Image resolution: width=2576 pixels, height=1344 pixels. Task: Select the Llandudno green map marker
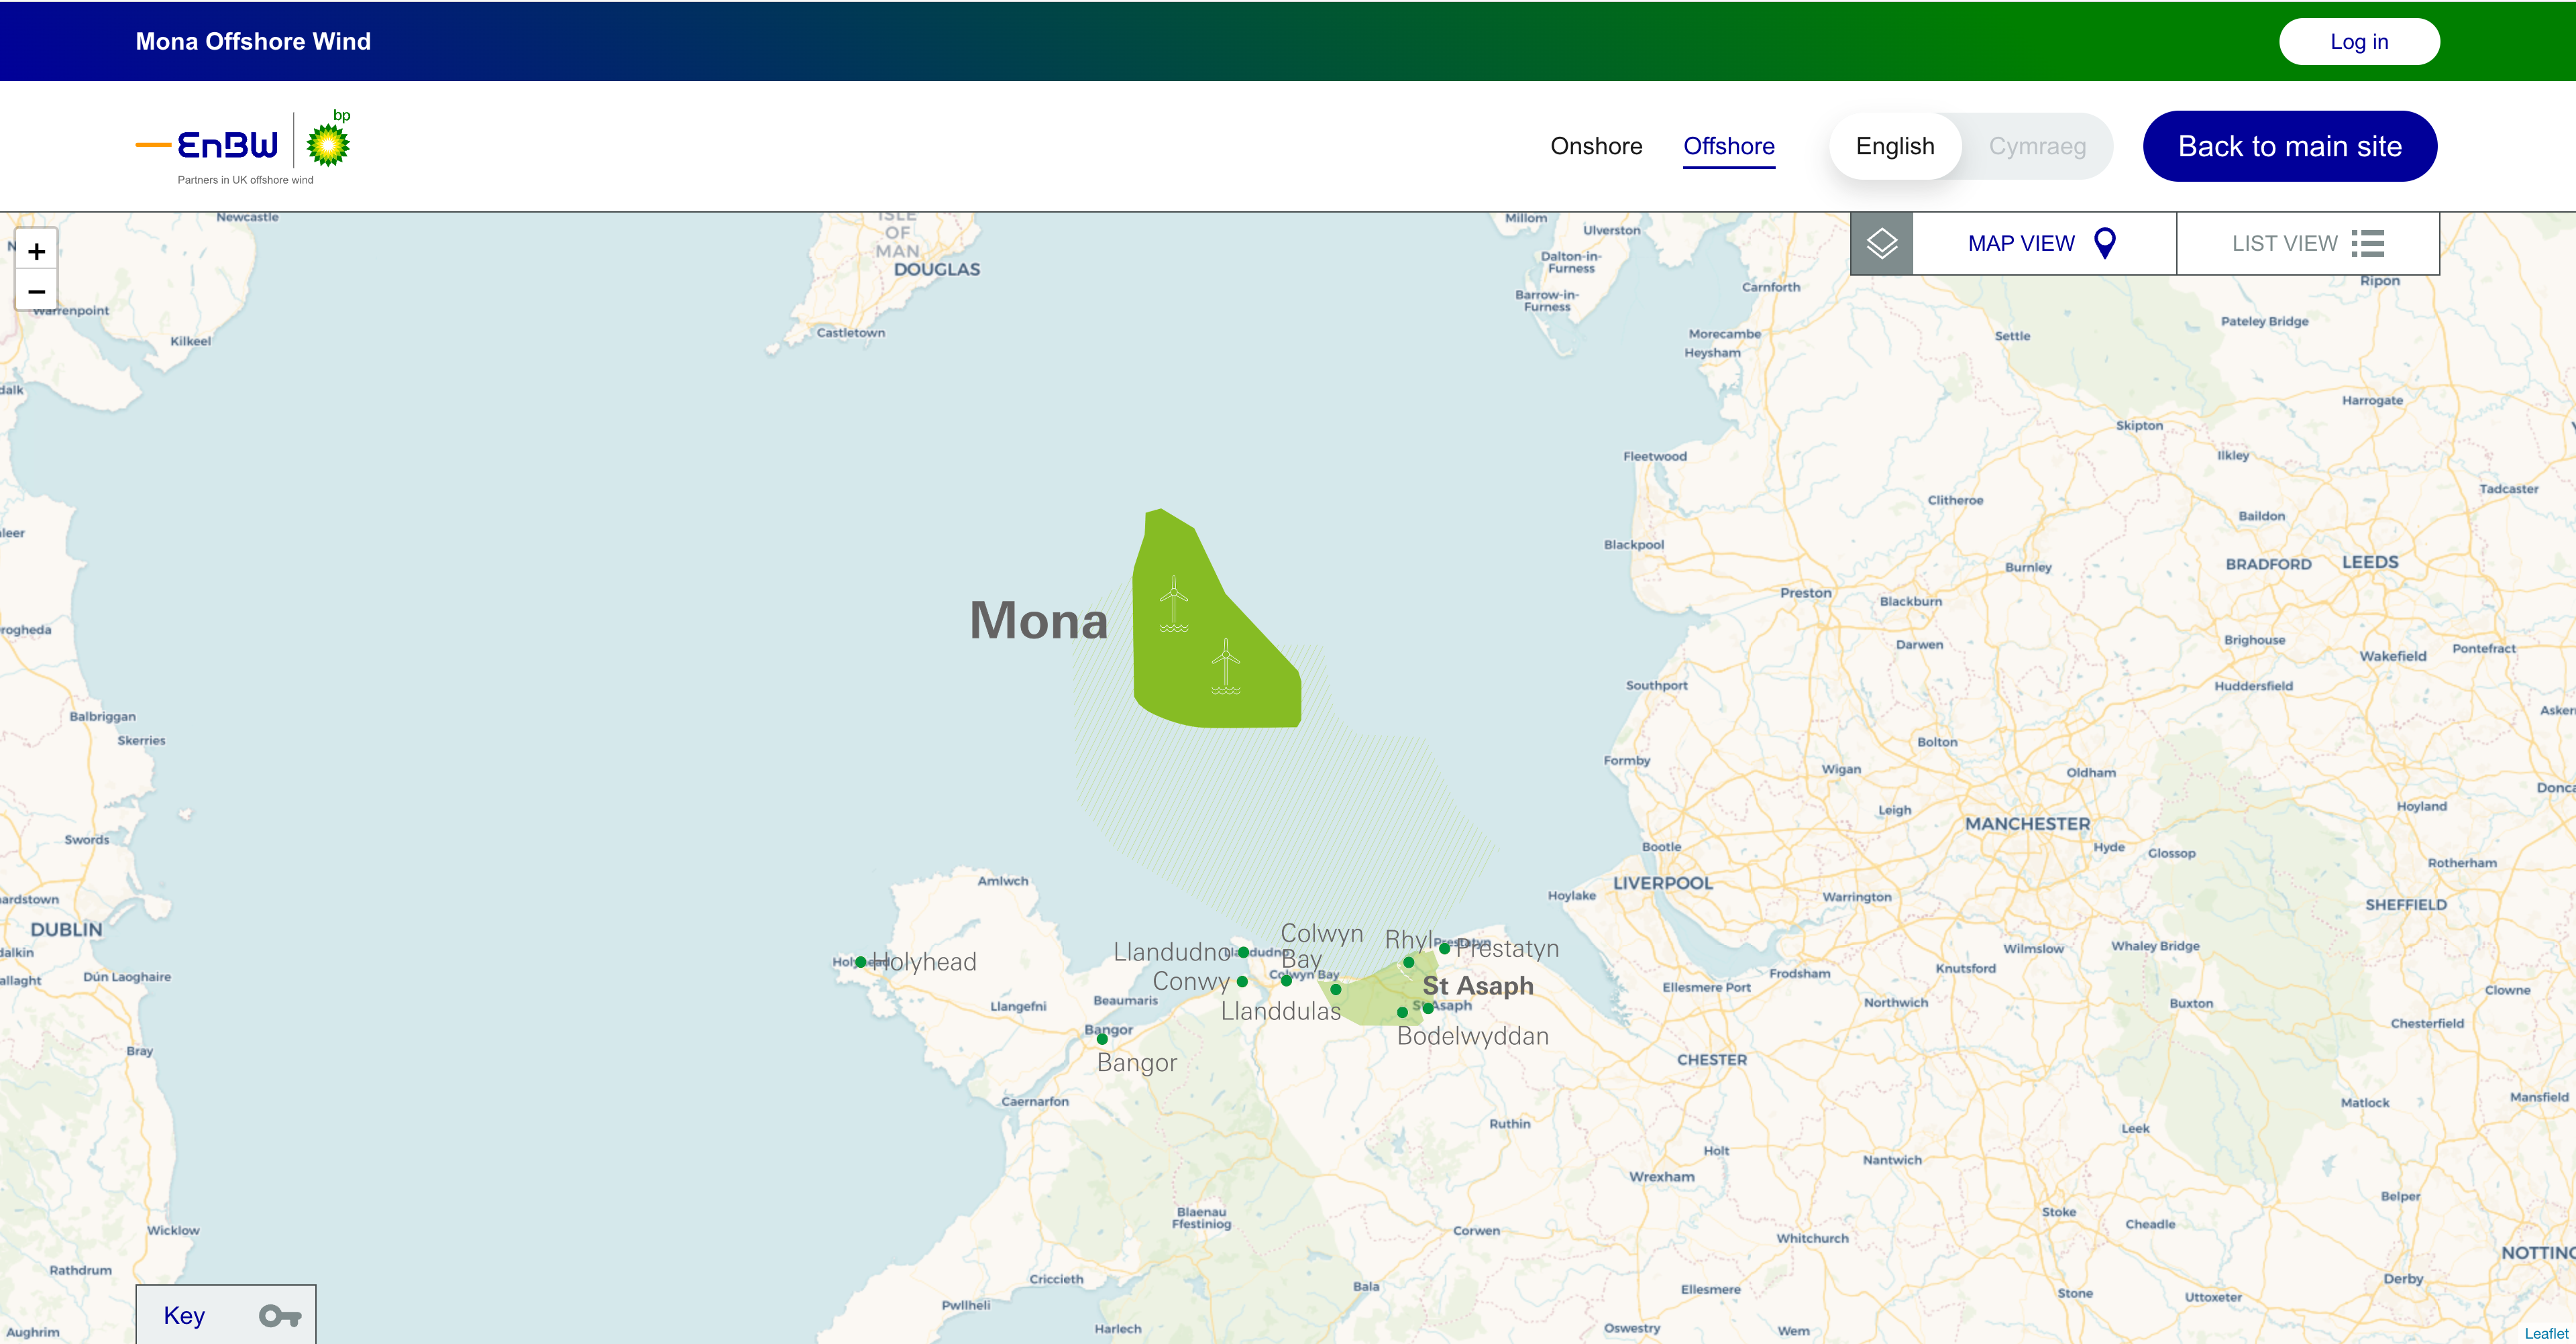pyautogui.click(x=1243, y=952)
